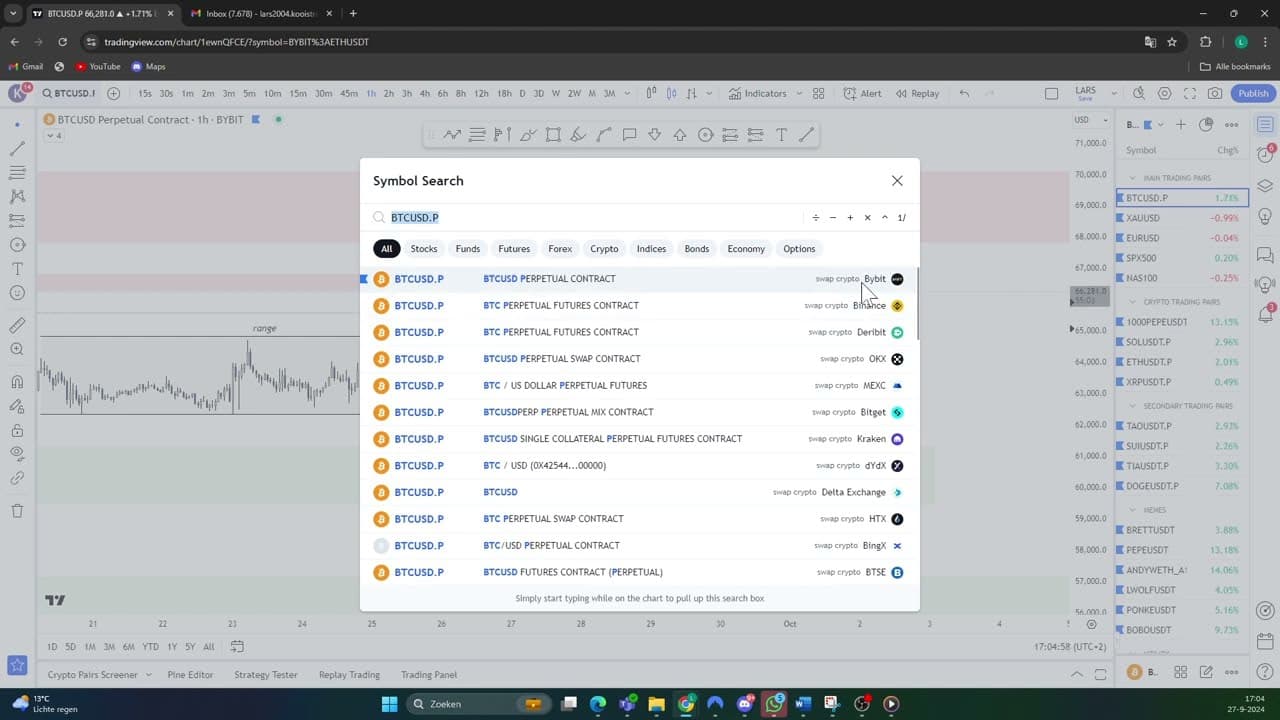1280x720 pixels.
Task: Insert the multiply operator in search
Action: pos(867,218)
